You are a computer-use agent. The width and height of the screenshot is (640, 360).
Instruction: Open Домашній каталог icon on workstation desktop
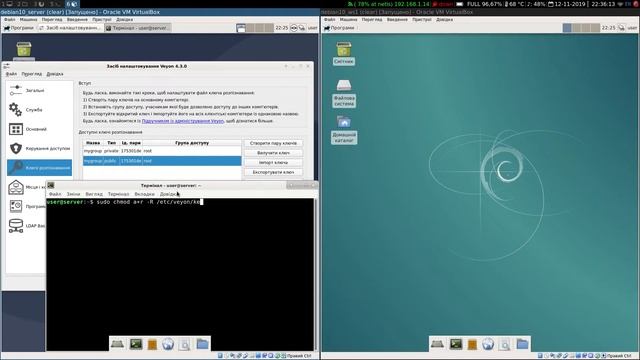tap(344, 130)
